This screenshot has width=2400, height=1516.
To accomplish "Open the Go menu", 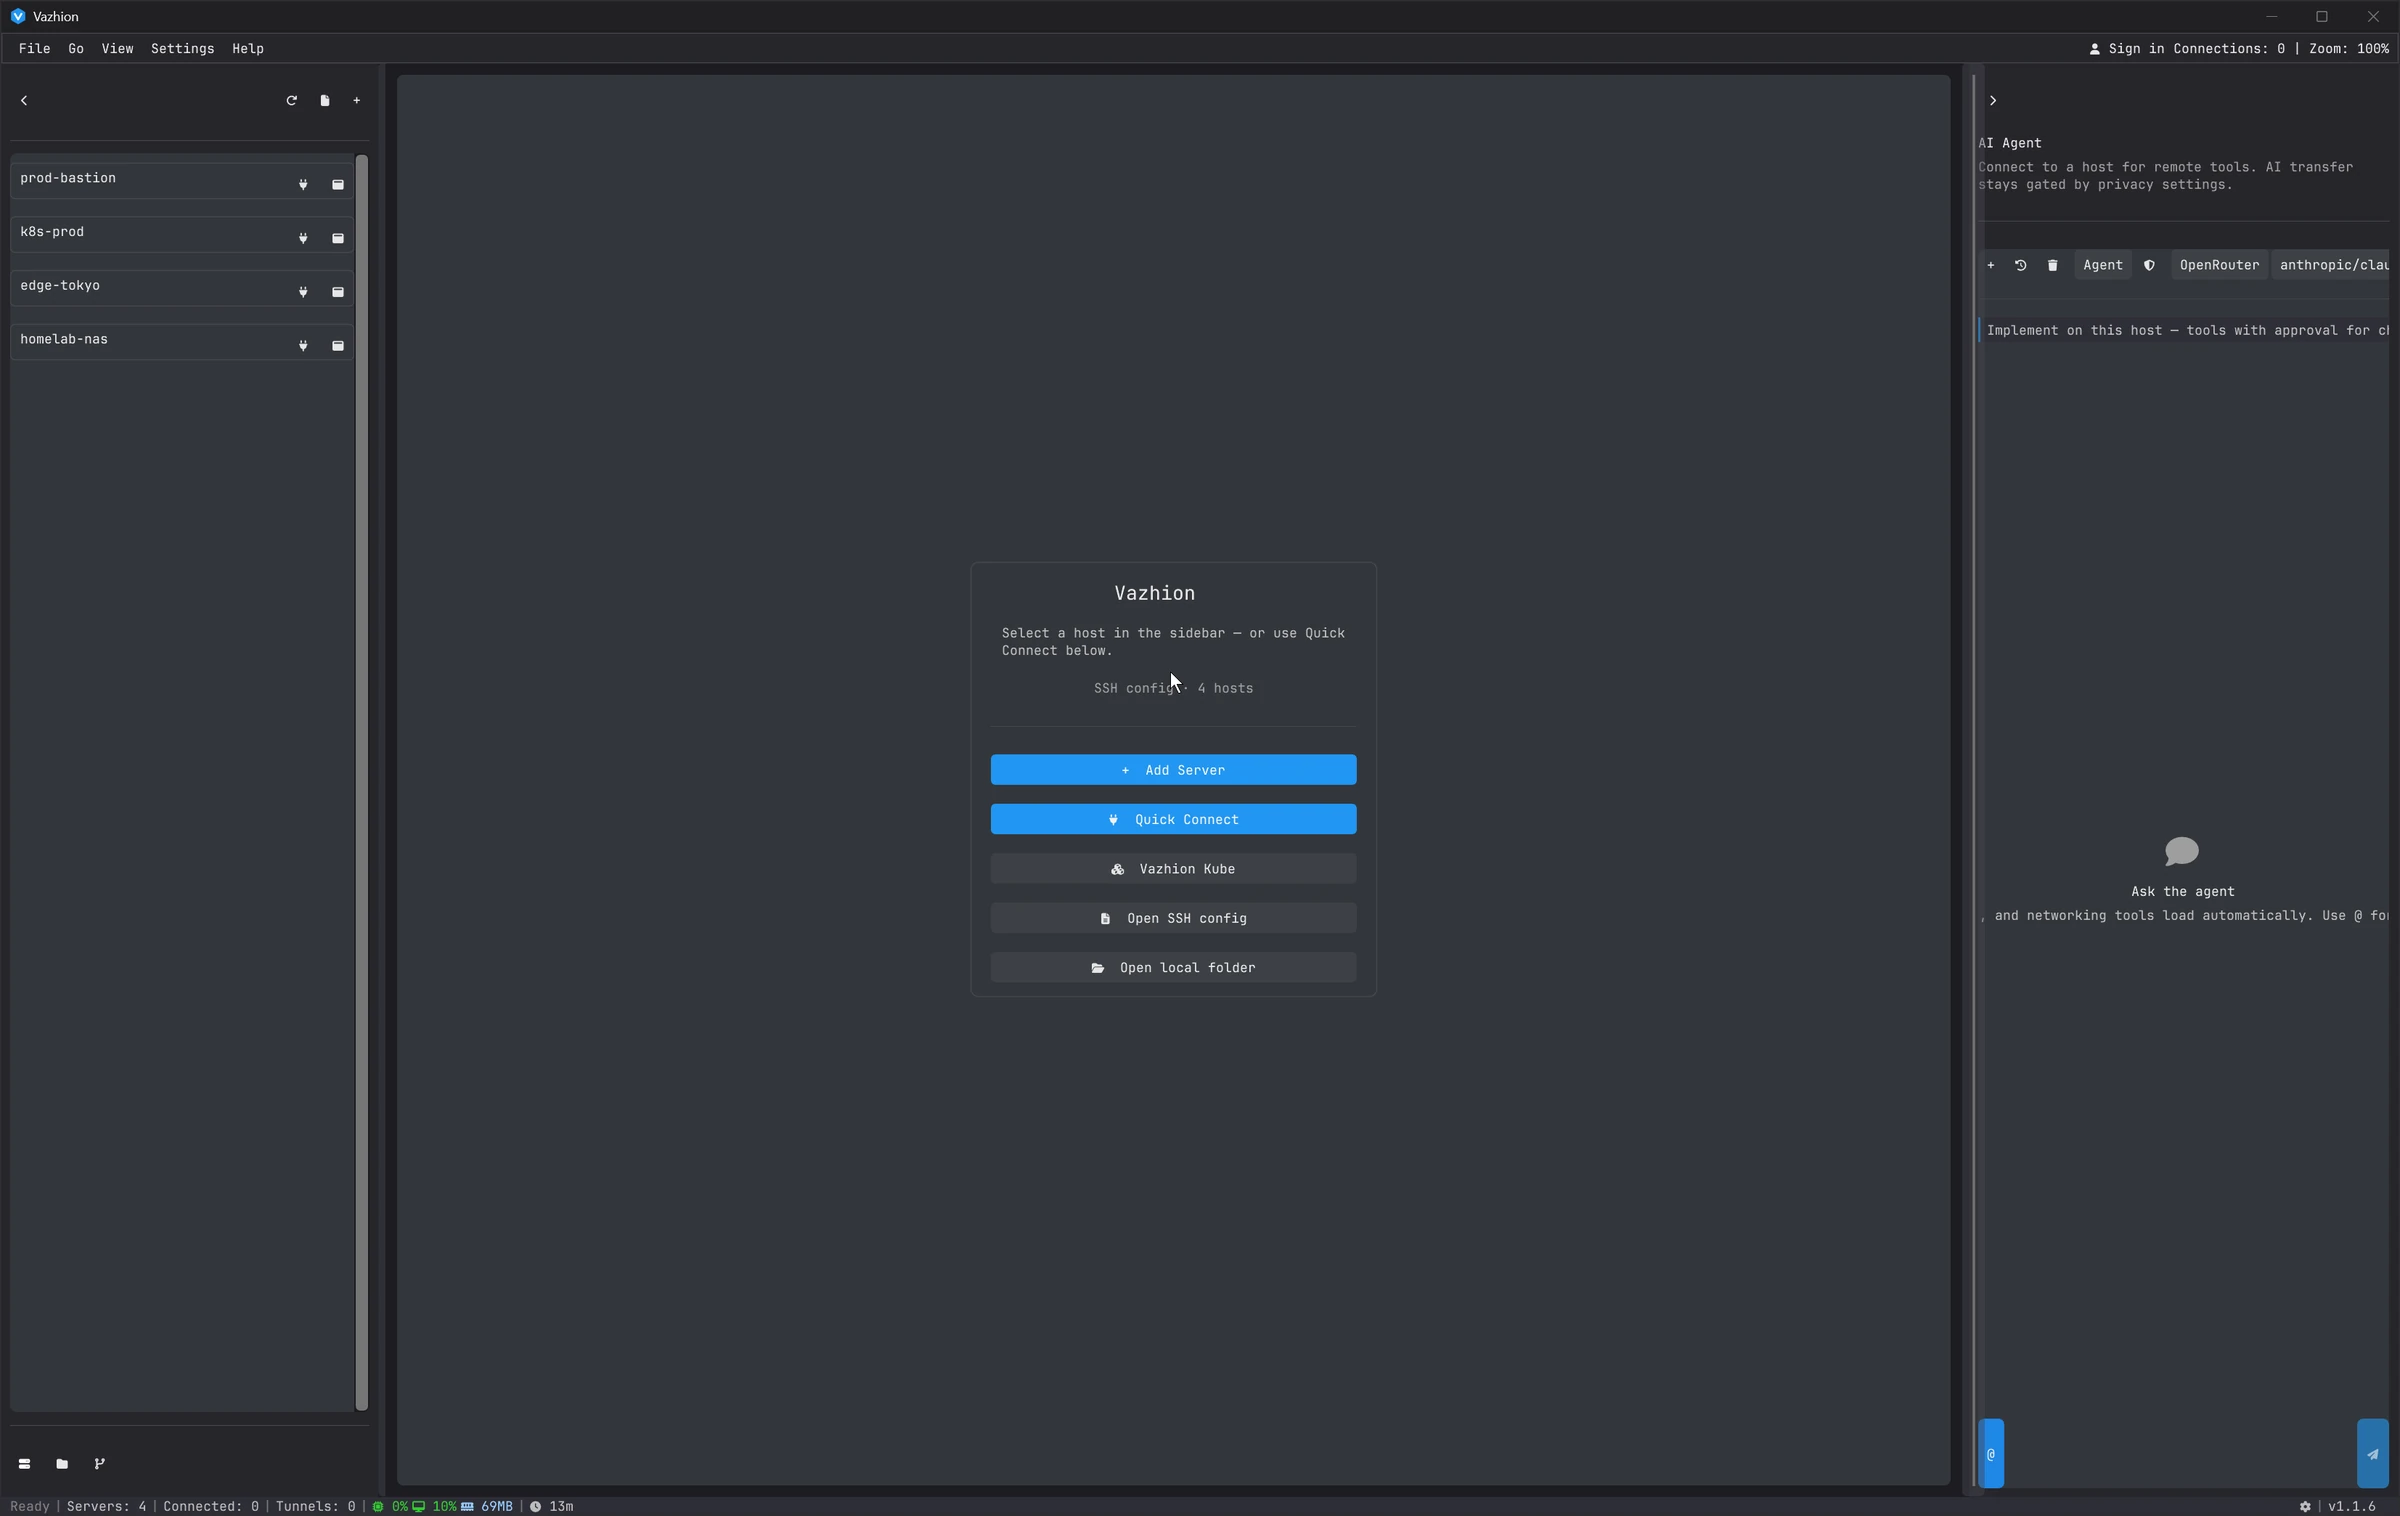I will pyautogui.click(x=76, y=48).
